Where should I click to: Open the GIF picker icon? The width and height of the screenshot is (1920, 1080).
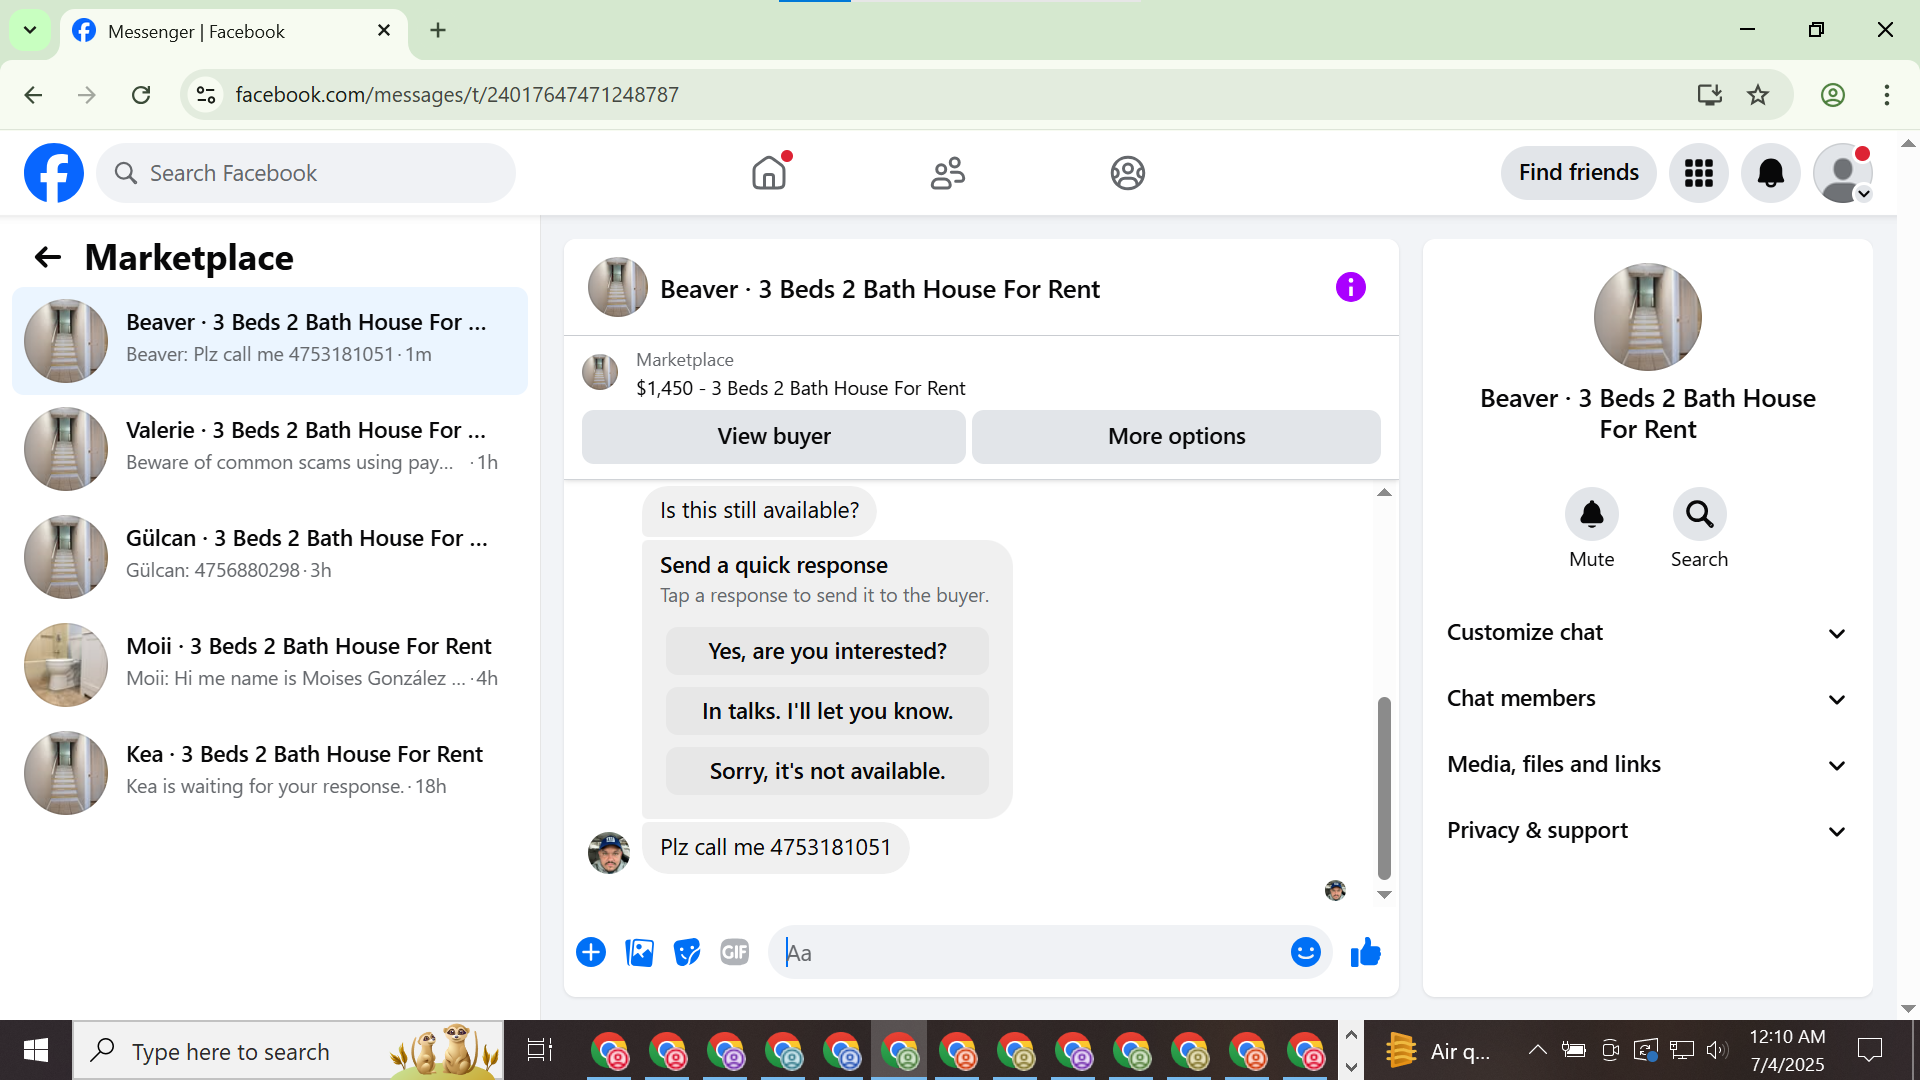[x=734, y=952]
